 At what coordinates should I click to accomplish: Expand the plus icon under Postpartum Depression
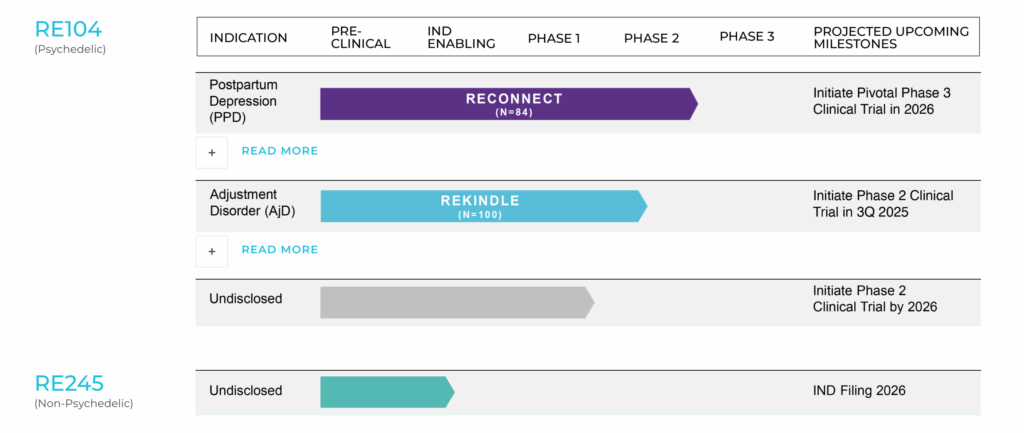click(x=212, y=153)
